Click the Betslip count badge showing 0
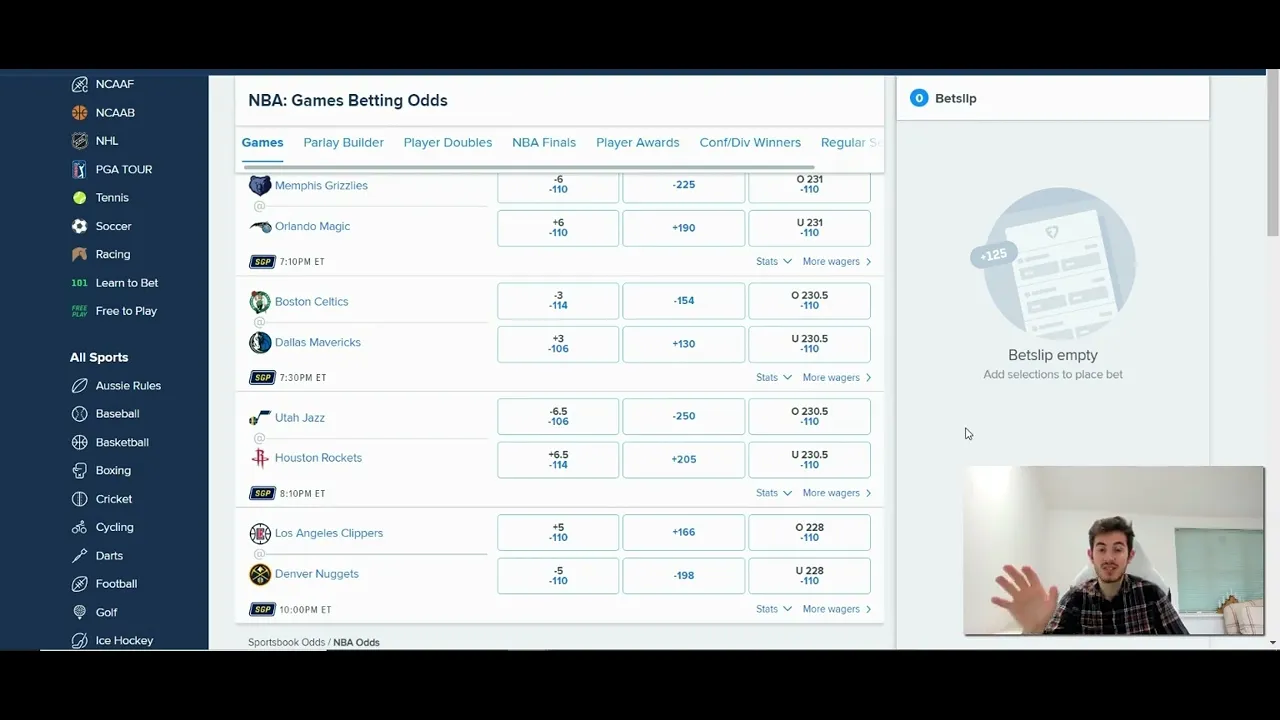 tap(919, 98)
